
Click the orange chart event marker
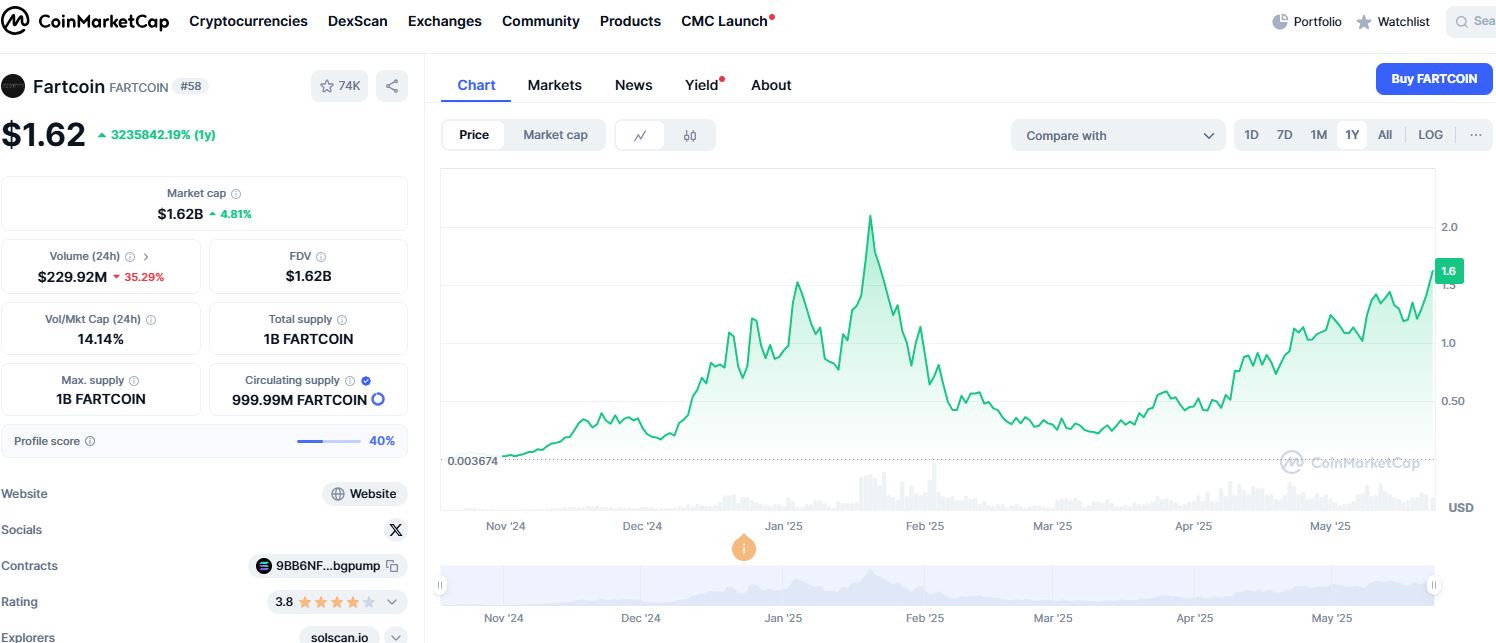point(744,548)
